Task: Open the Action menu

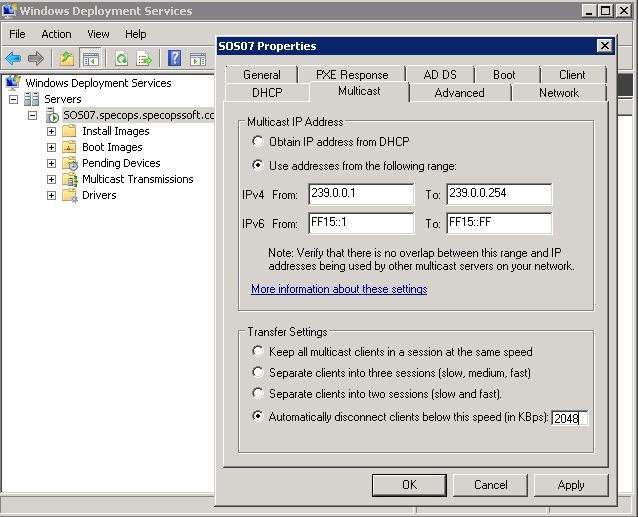Action: [56, 34]
